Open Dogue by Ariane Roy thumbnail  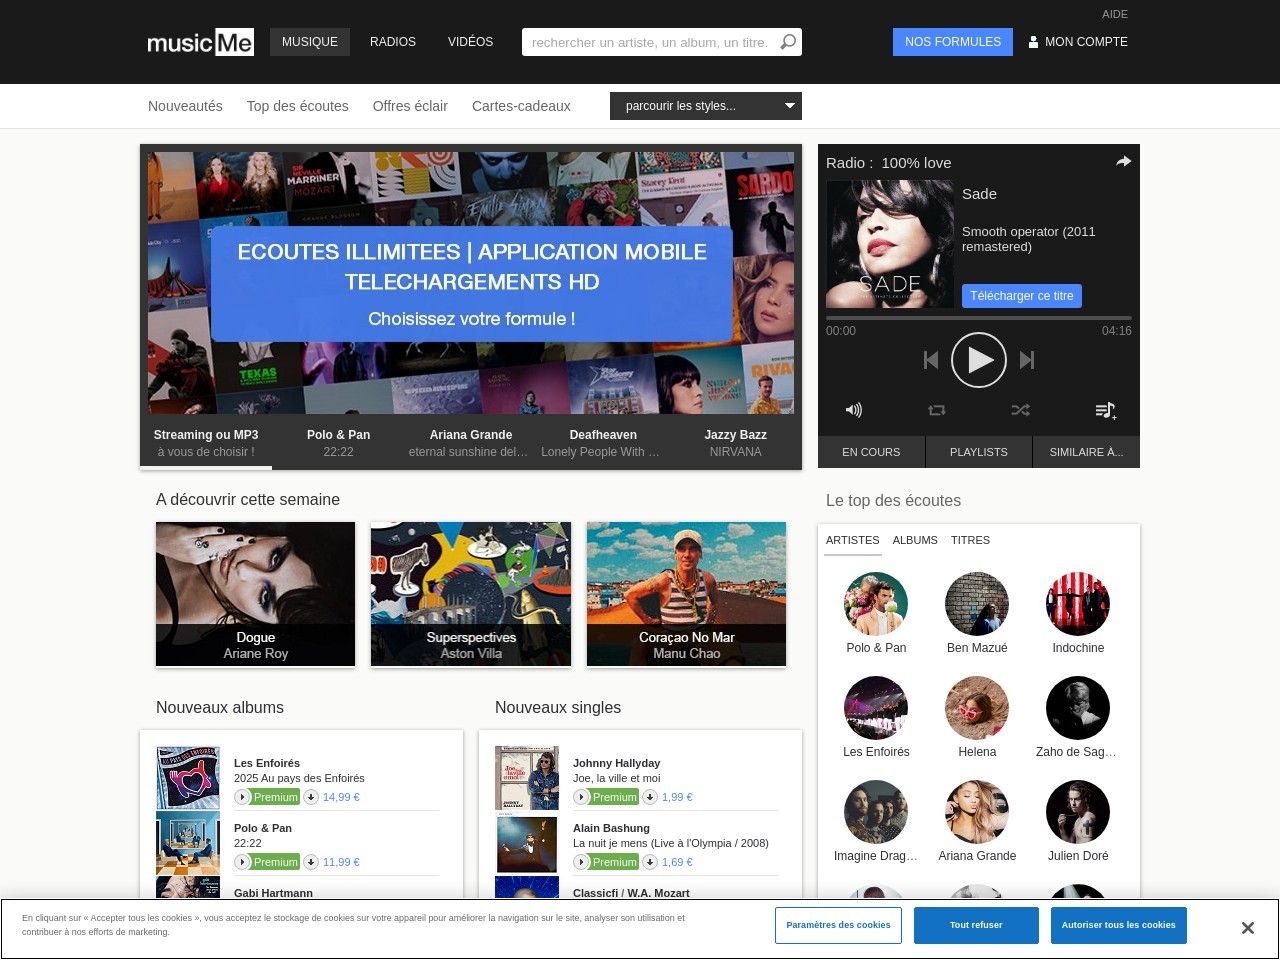[x=255, y=594]
